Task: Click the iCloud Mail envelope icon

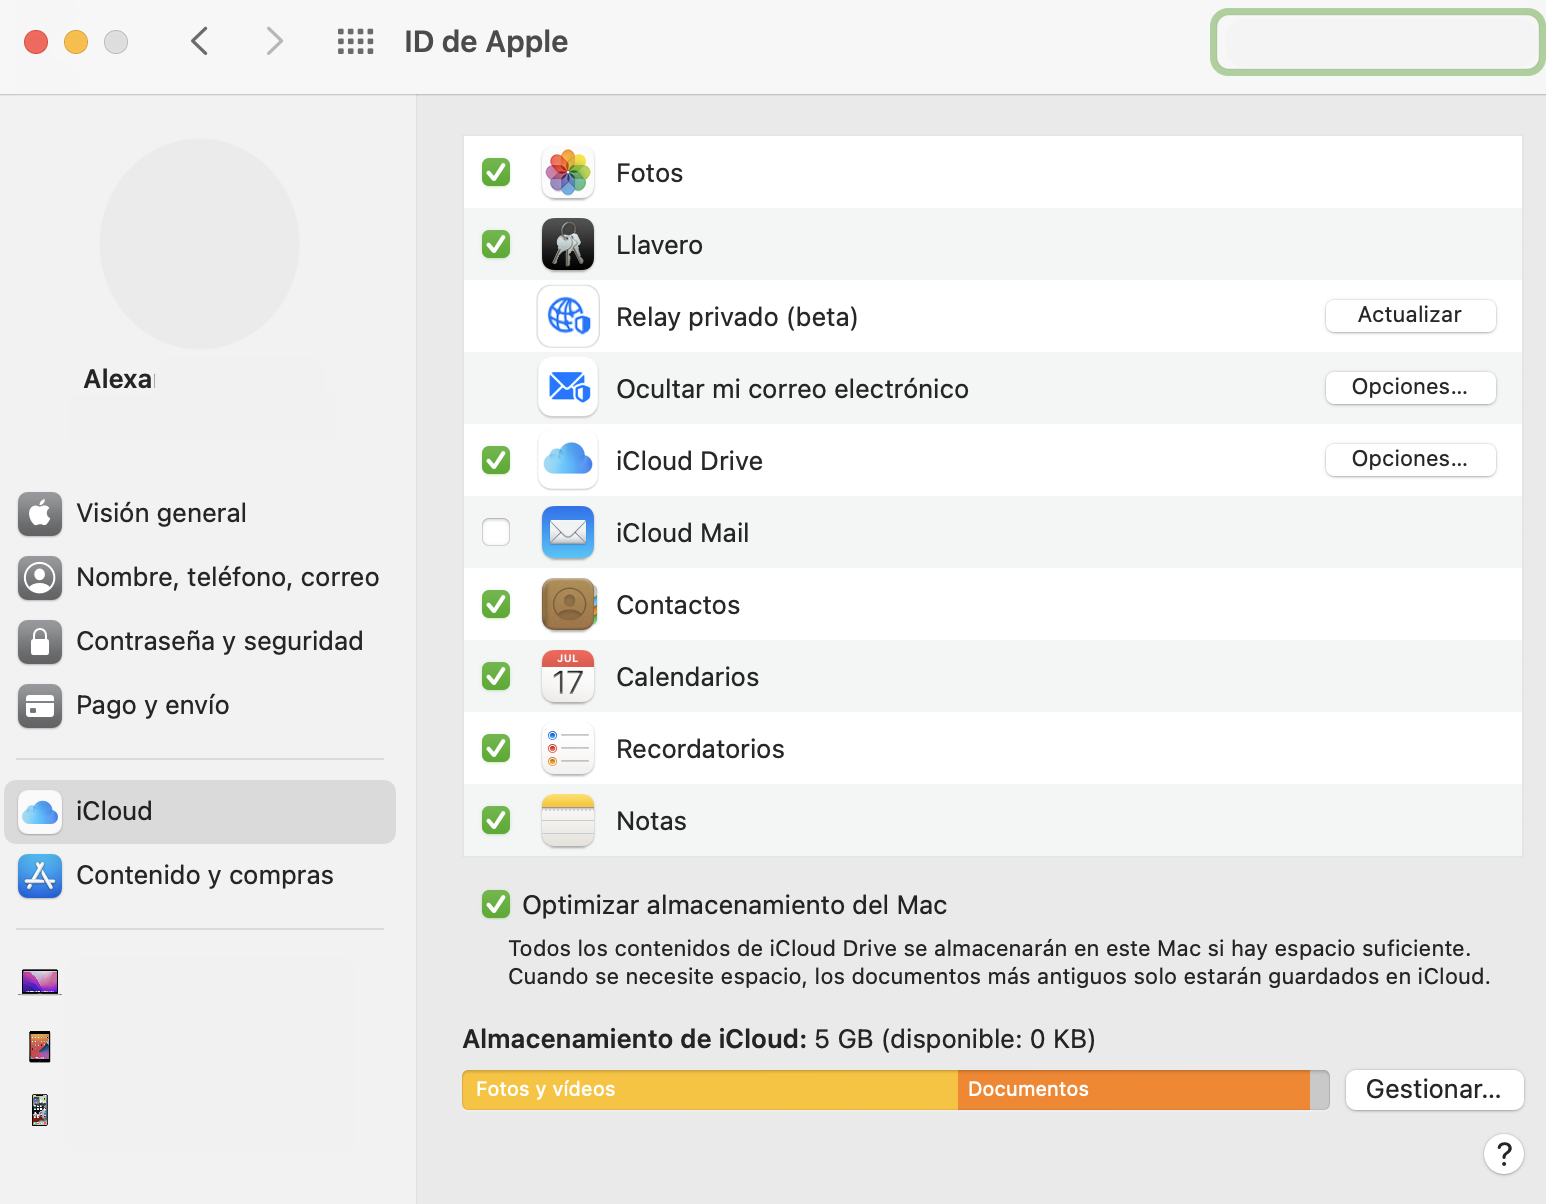Action: click(568, 533)
